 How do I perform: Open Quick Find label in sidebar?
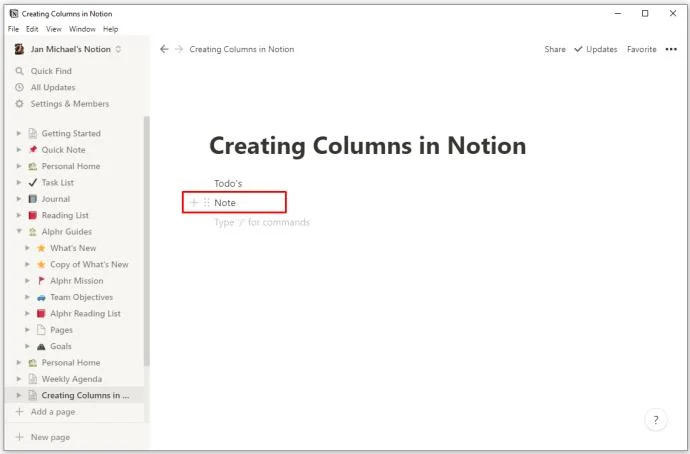[51, 71]
